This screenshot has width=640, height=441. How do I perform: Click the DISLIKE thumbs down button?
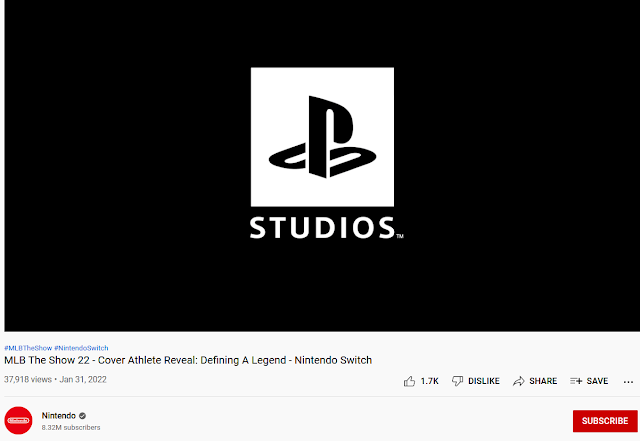(x=476, y=381)
